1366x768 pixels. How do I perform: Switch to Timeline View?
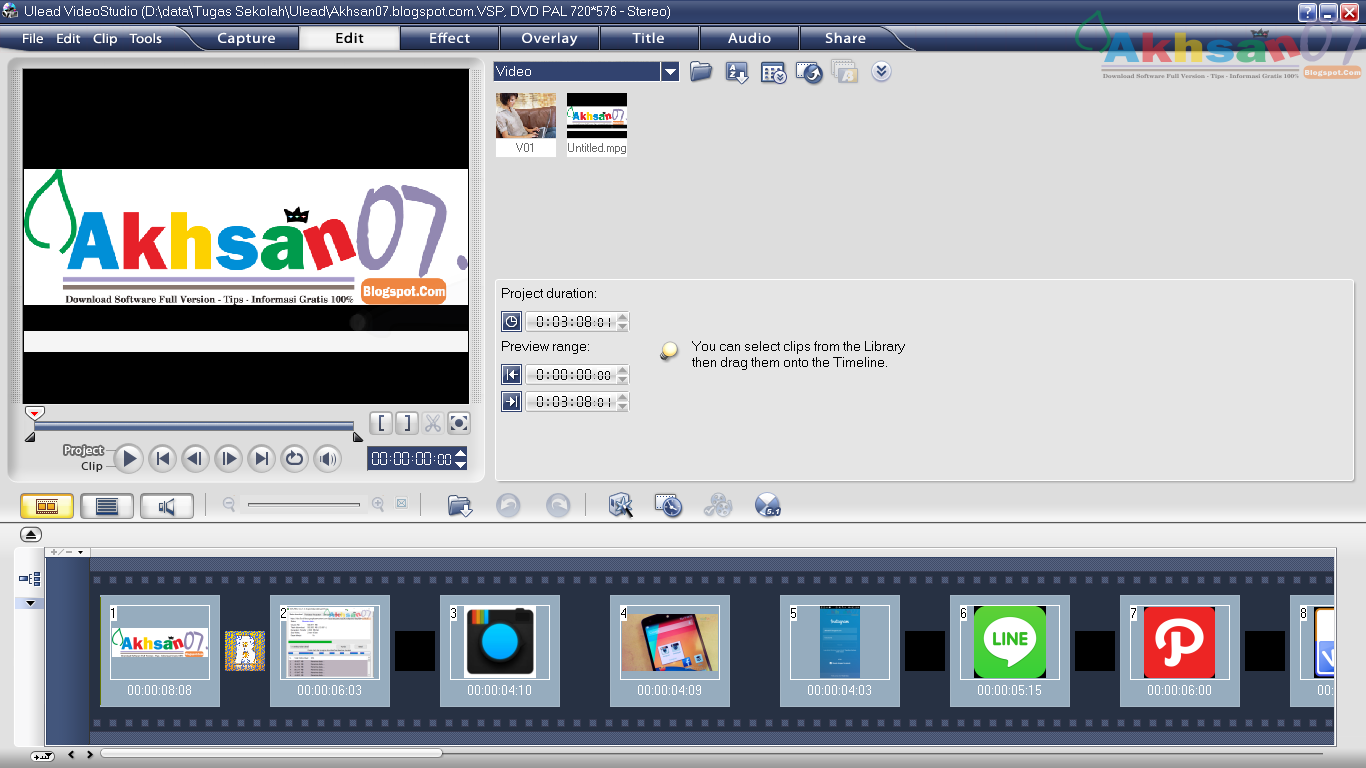(107, 506)
